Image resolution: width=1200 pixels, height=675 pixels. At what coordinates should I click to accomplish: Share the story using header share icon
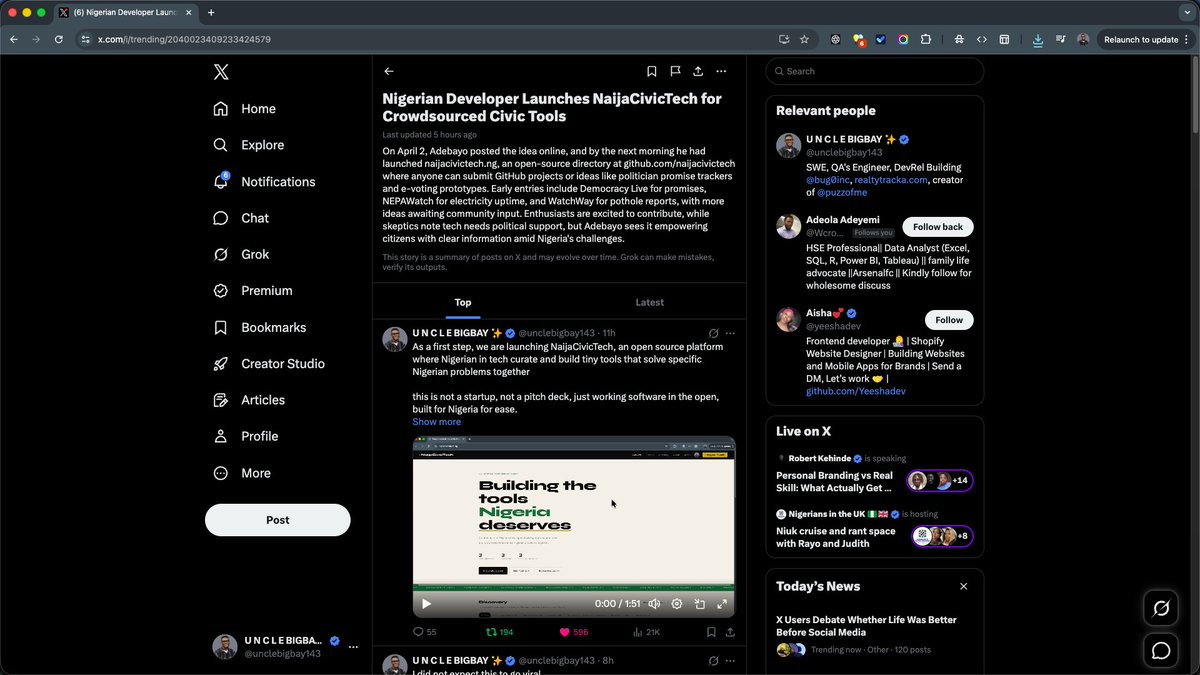pos(698,71)
